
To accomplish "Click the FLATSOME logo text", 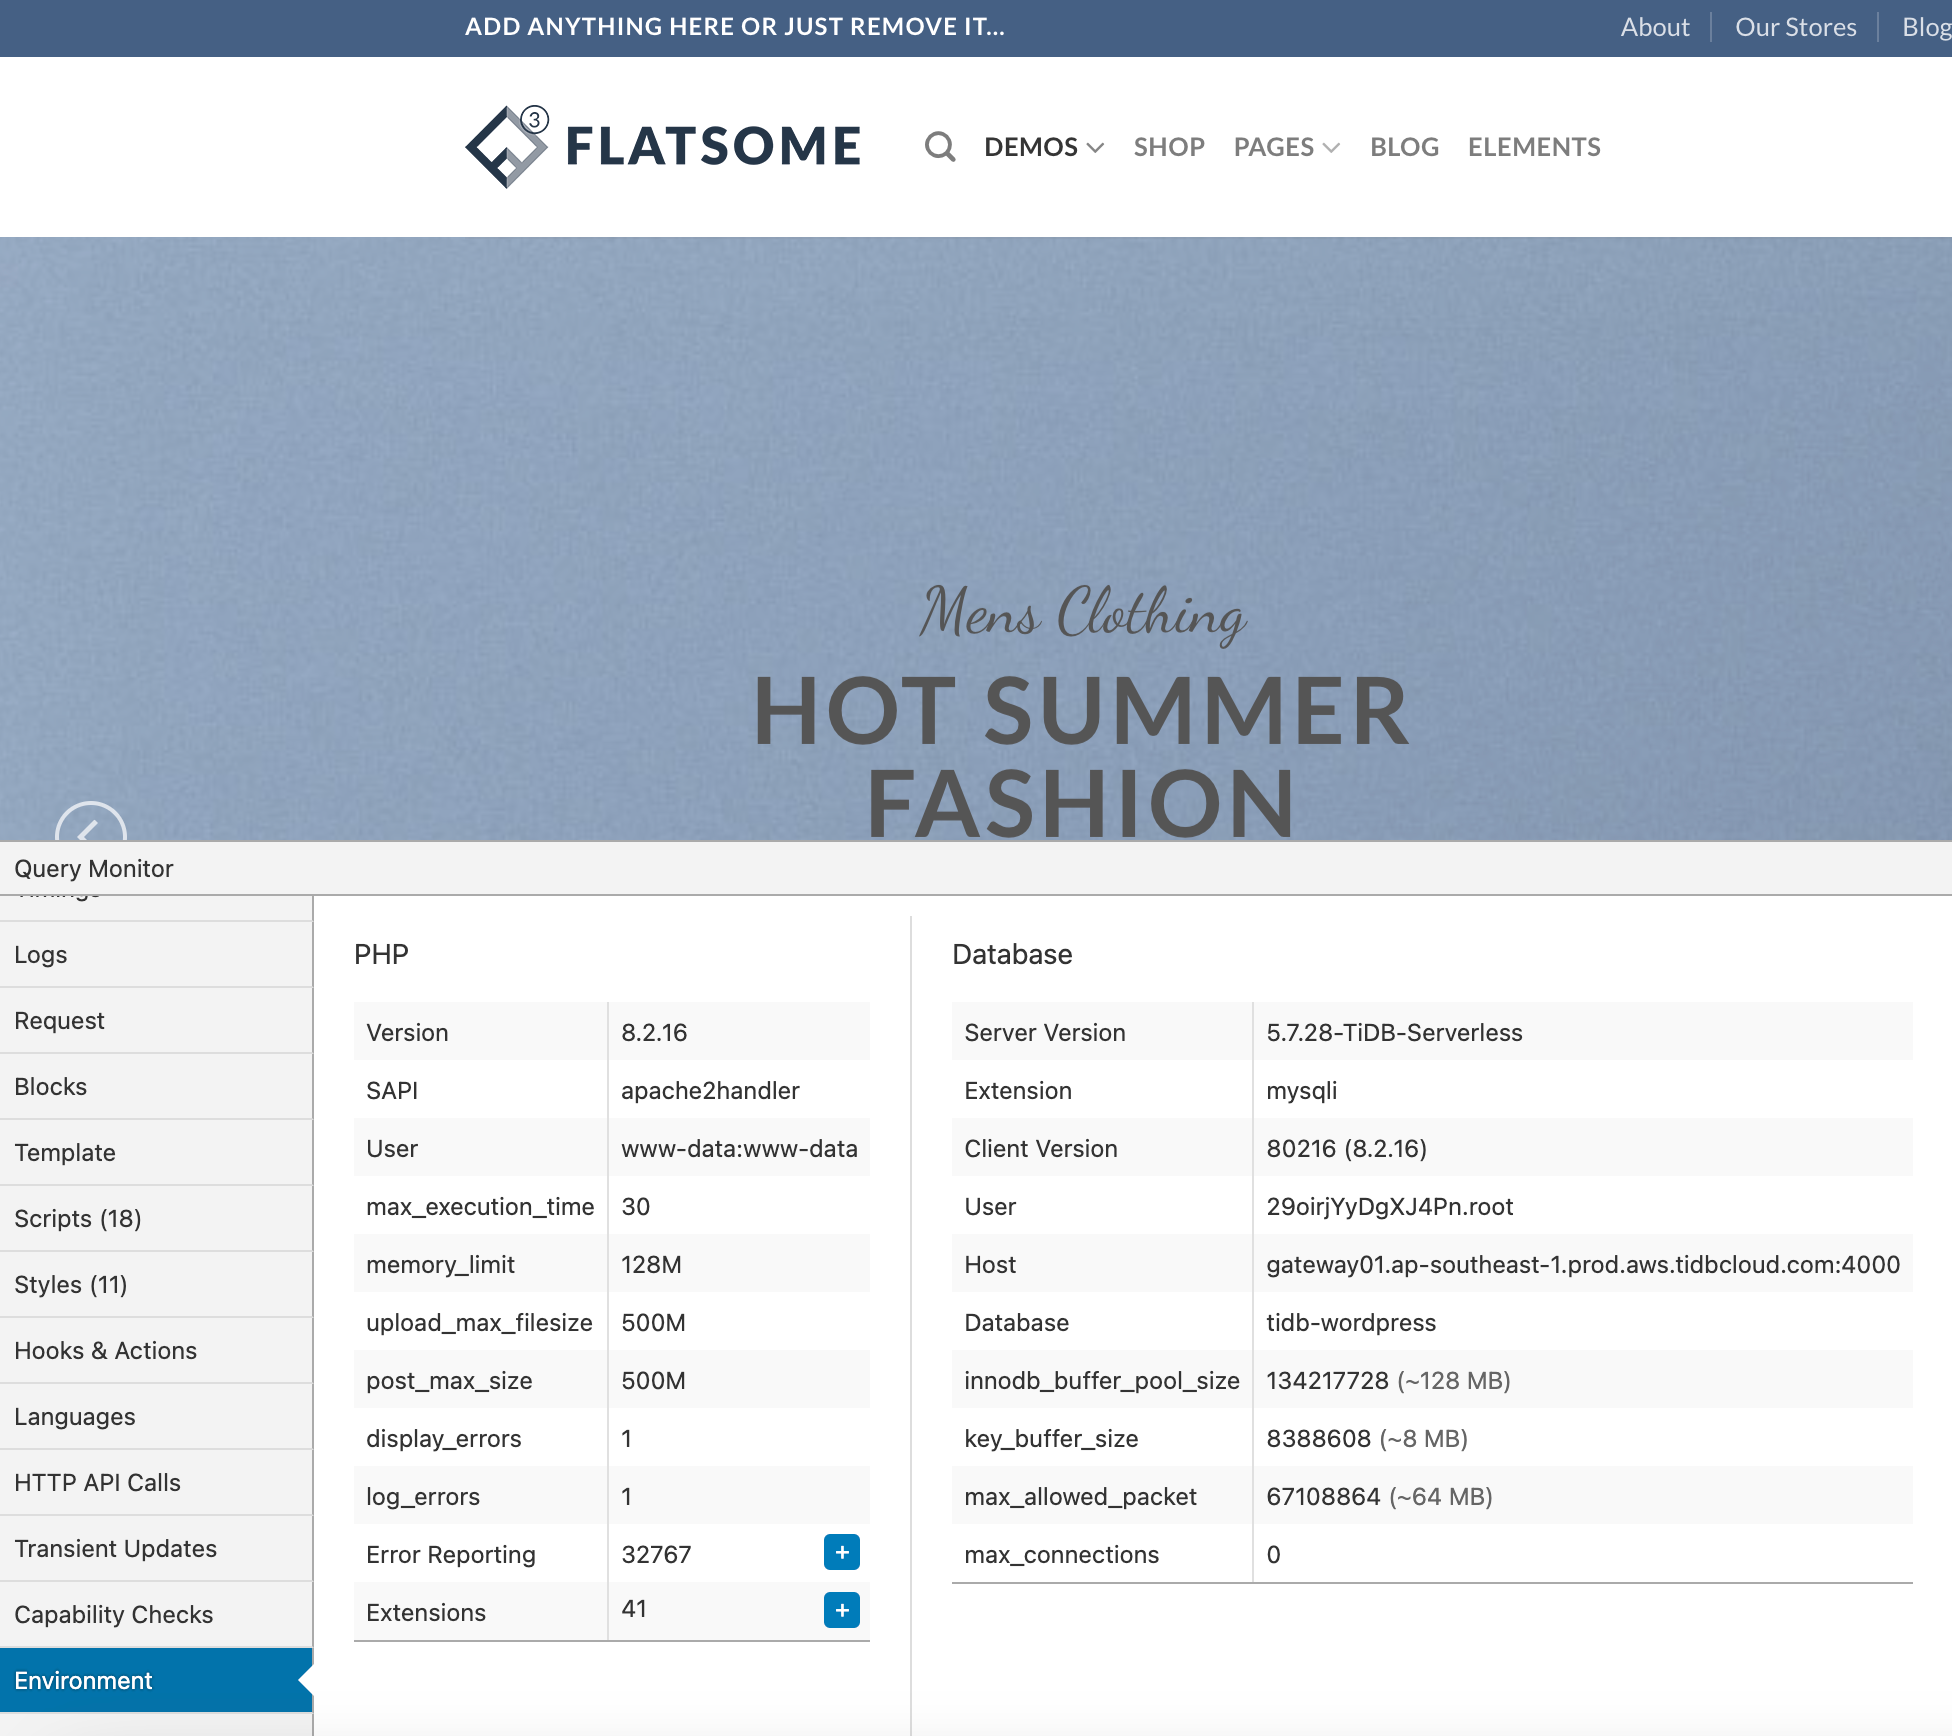I will 713,146.
